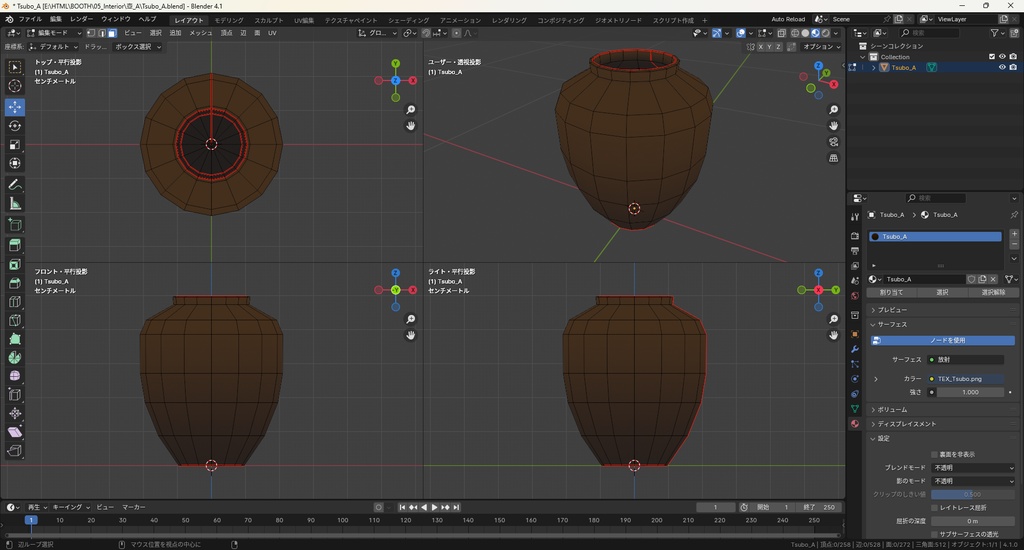Activate the Extrude Region tool
The height and width of the screenshot is (550, 1024).
coord(15,245)
